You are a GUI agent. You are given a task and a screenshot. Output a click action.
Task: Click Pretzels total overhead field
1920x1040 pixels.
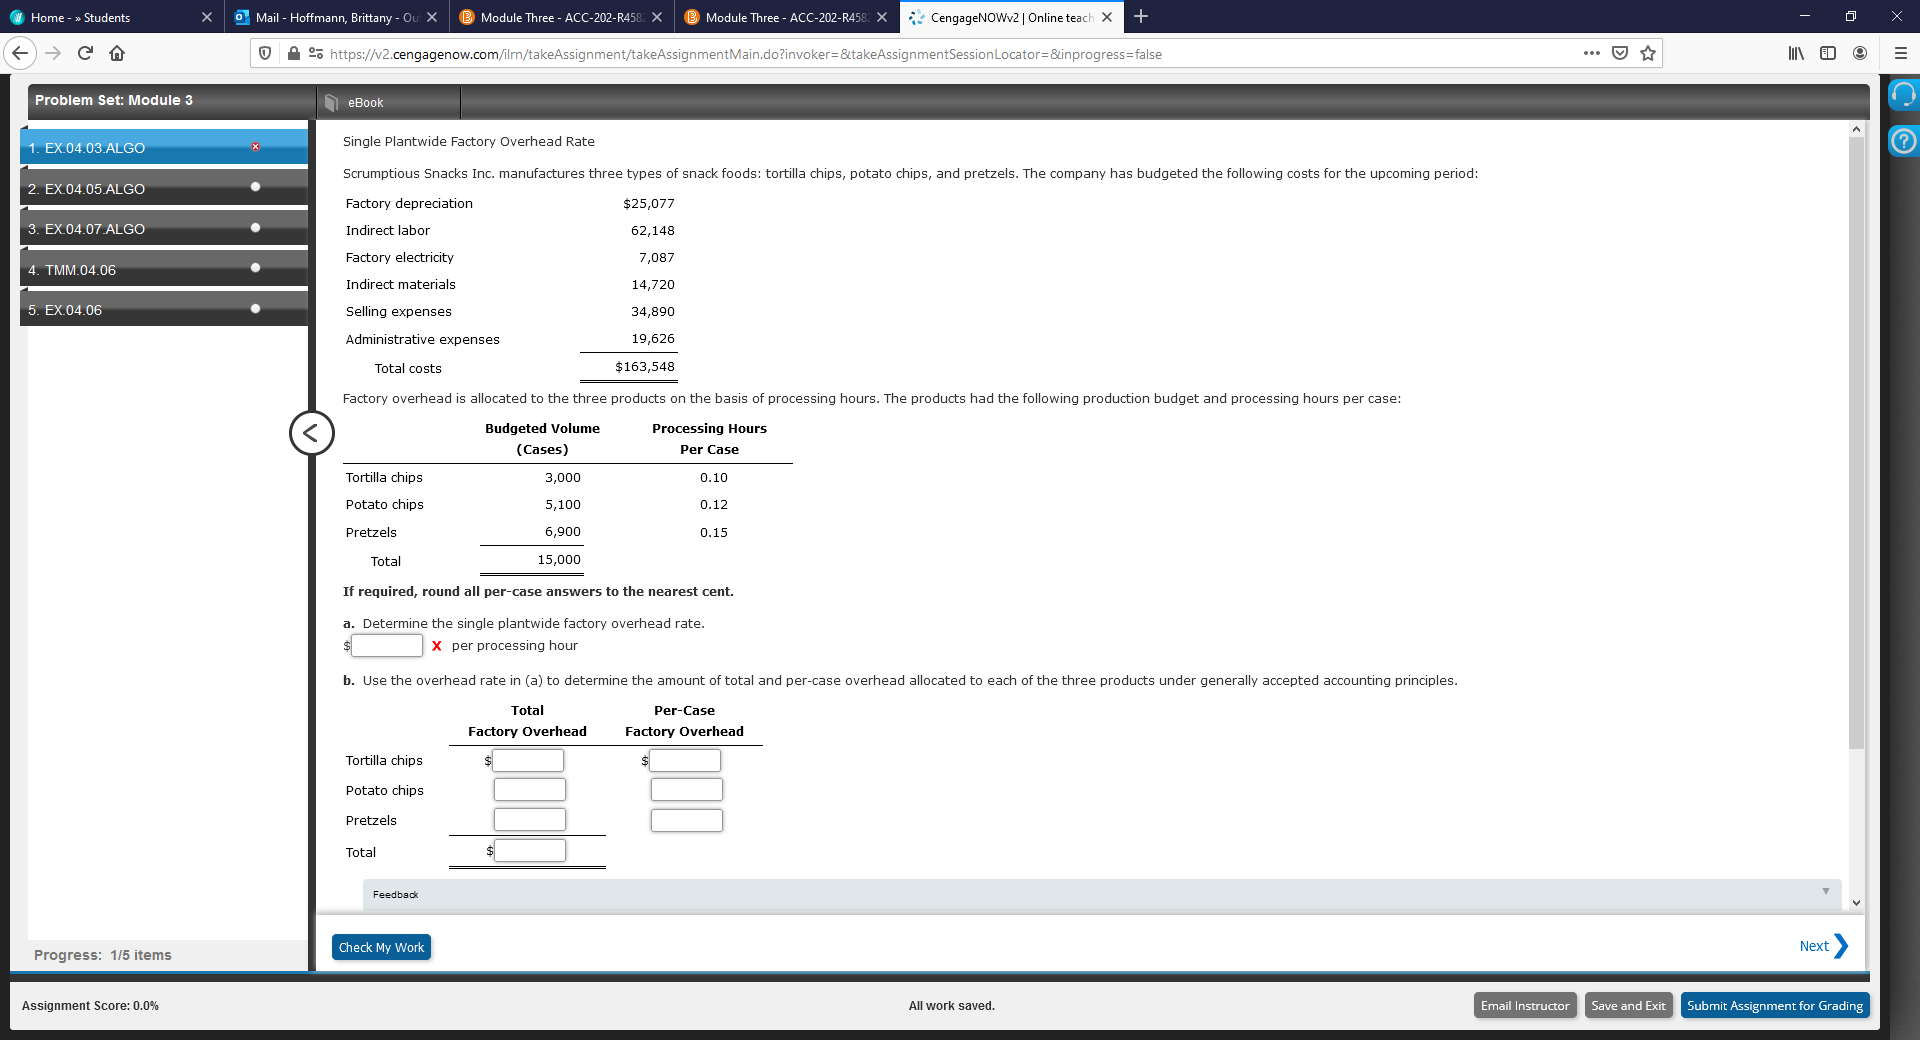530,820
